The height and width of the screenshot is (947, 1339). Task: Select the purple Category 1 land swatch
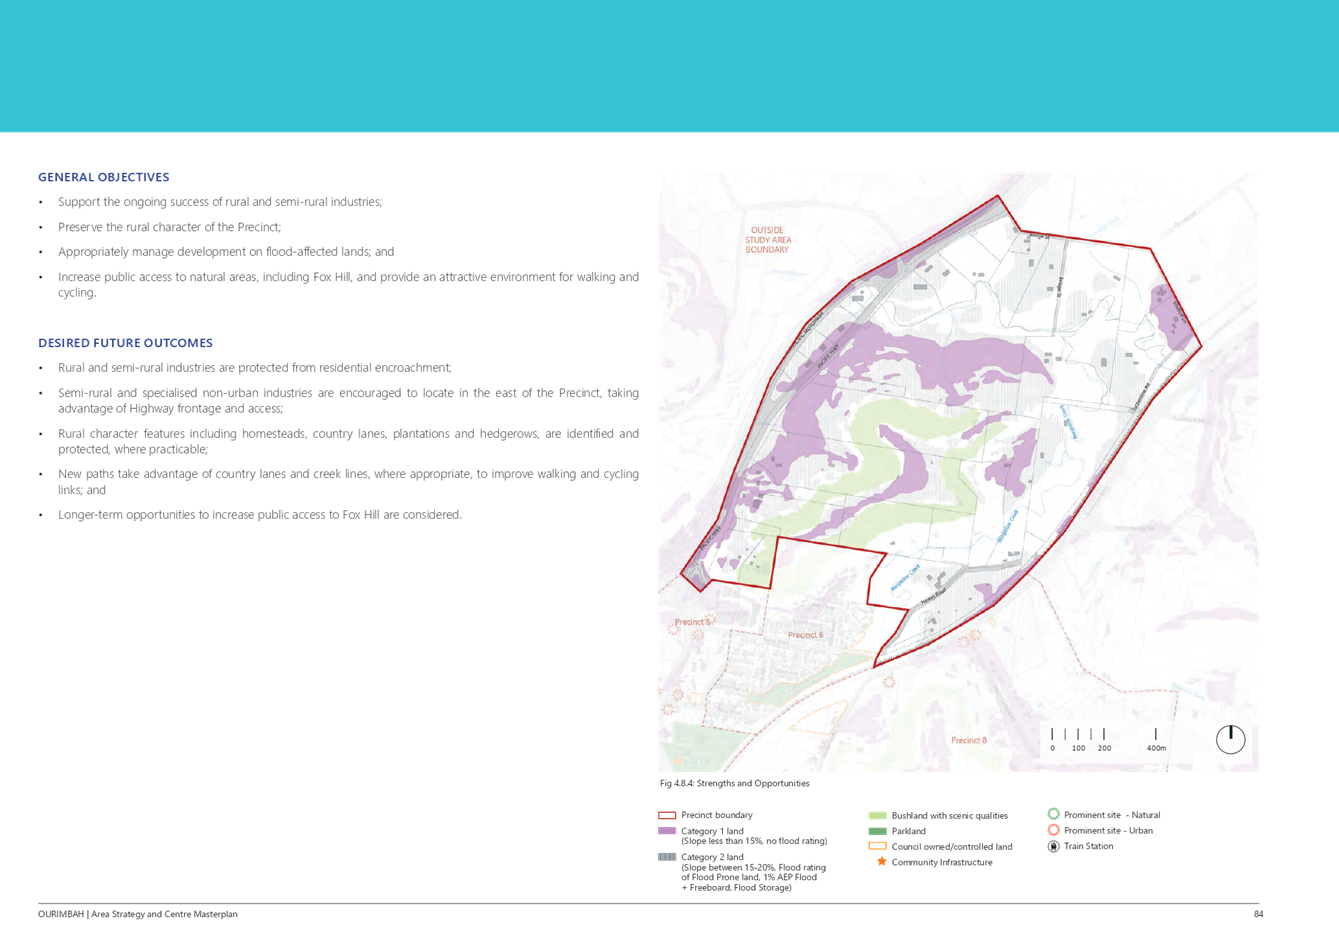667,831
